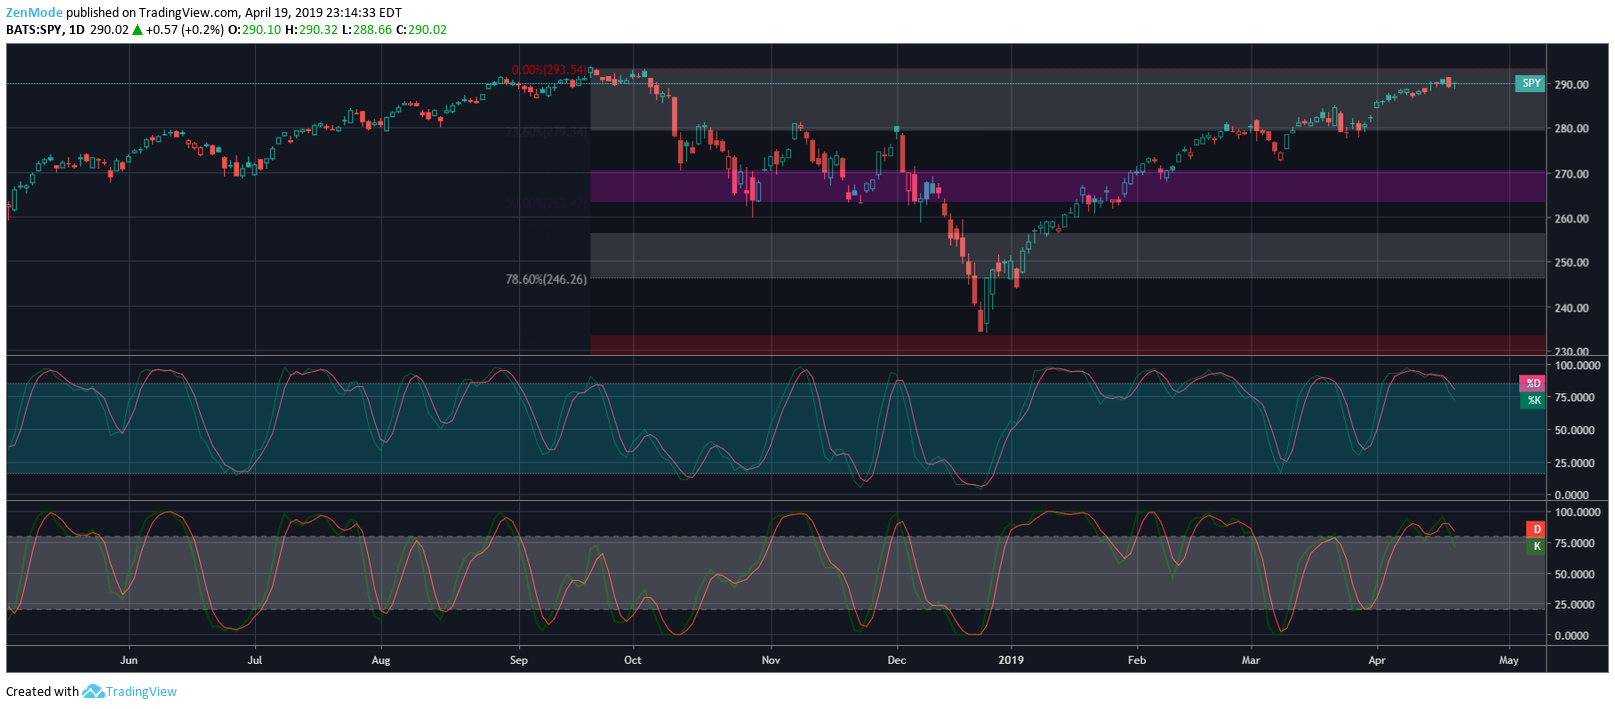Click the Aug label on time axis
The width and height of the screenshot is (1615, 709).
381,660
